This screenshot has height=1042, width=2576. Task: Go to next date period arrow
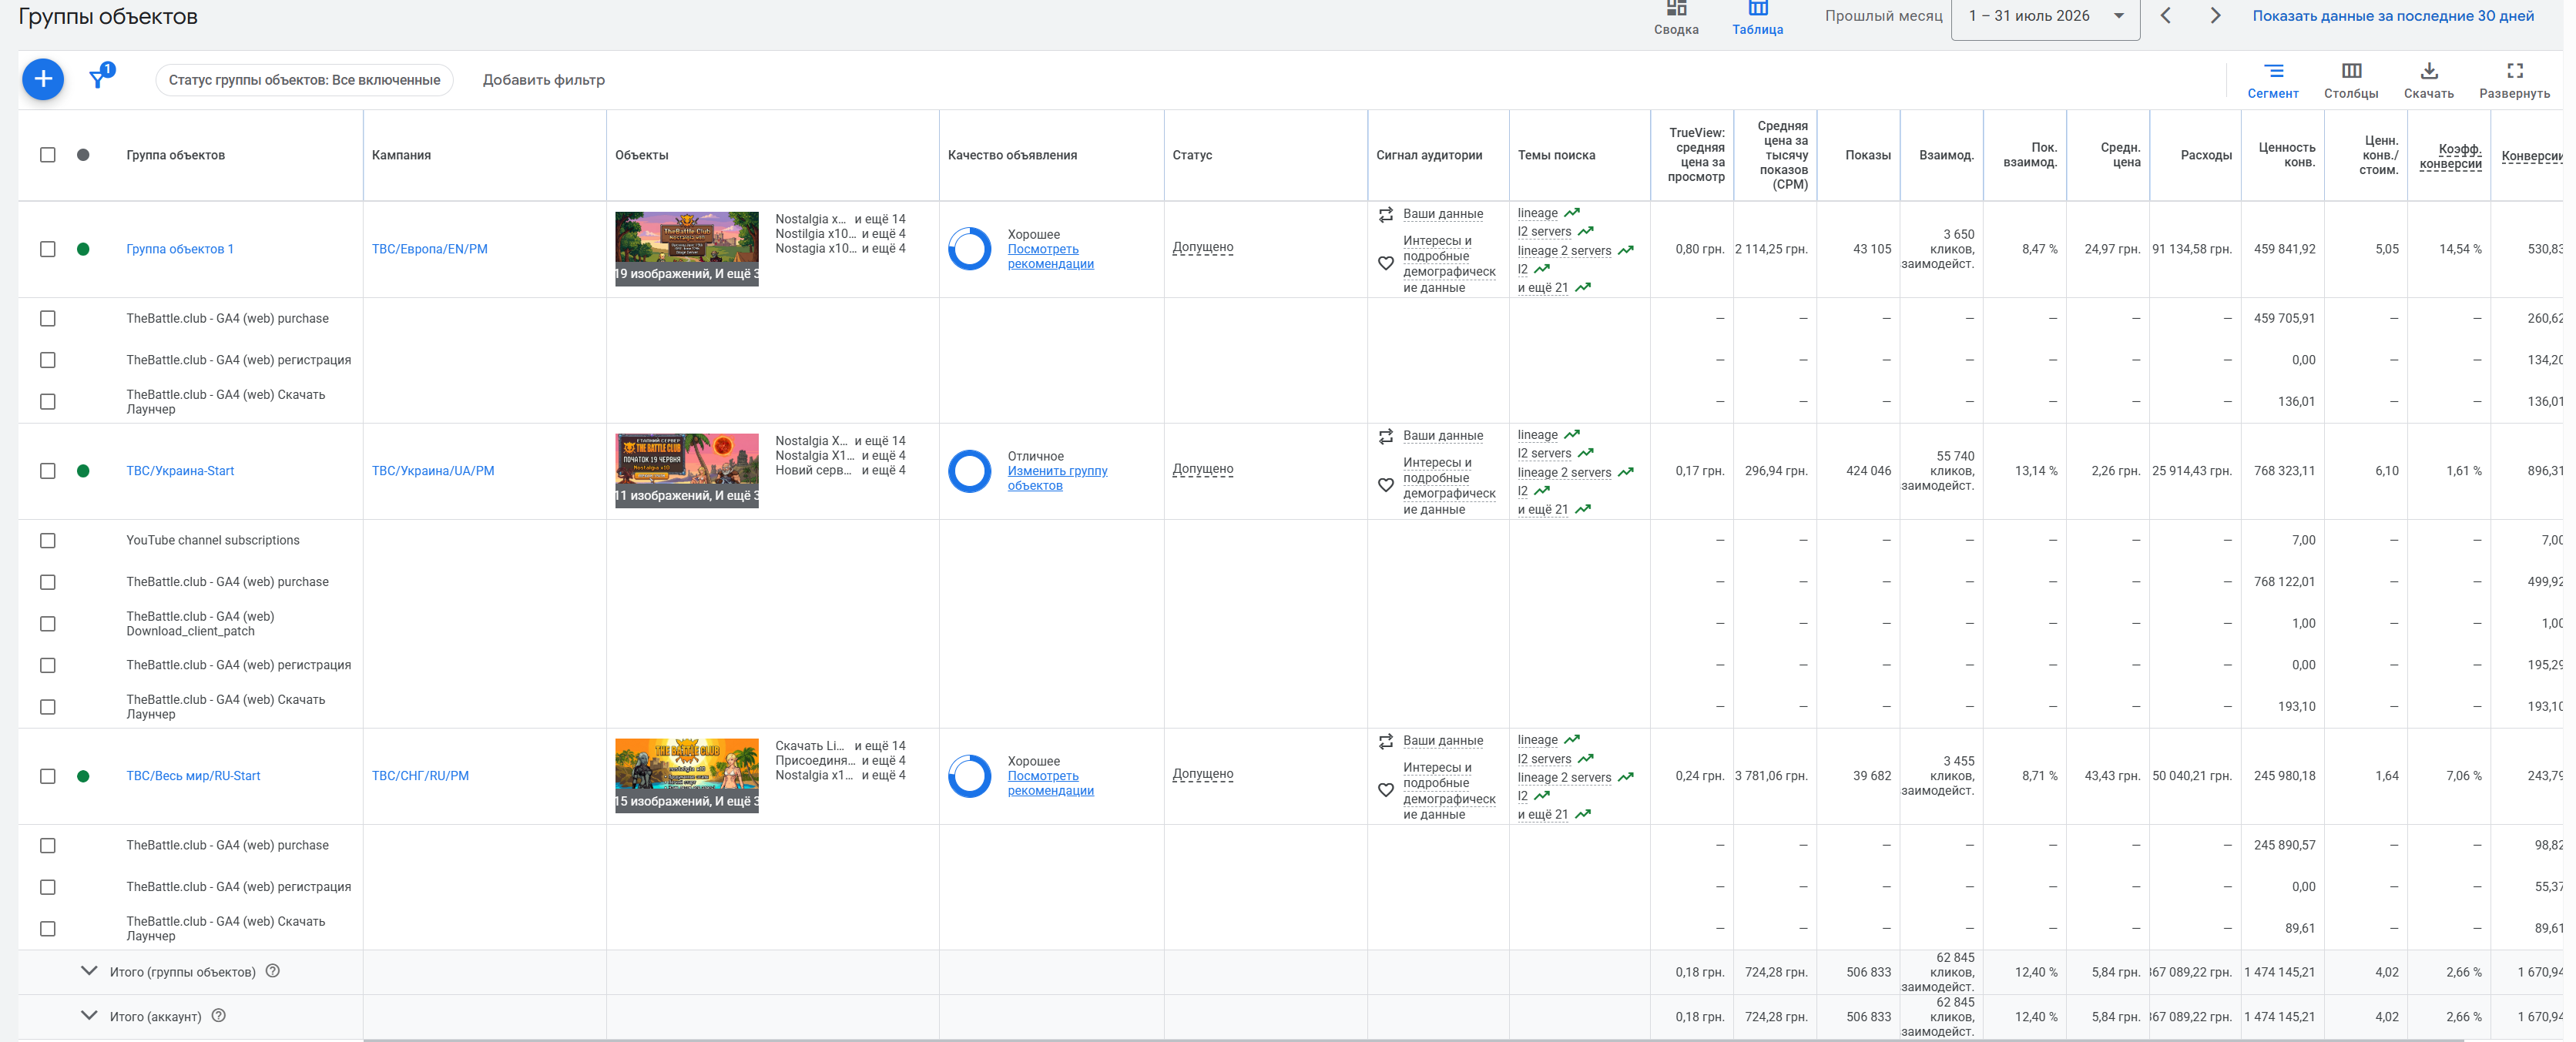tap(2215, 15)
